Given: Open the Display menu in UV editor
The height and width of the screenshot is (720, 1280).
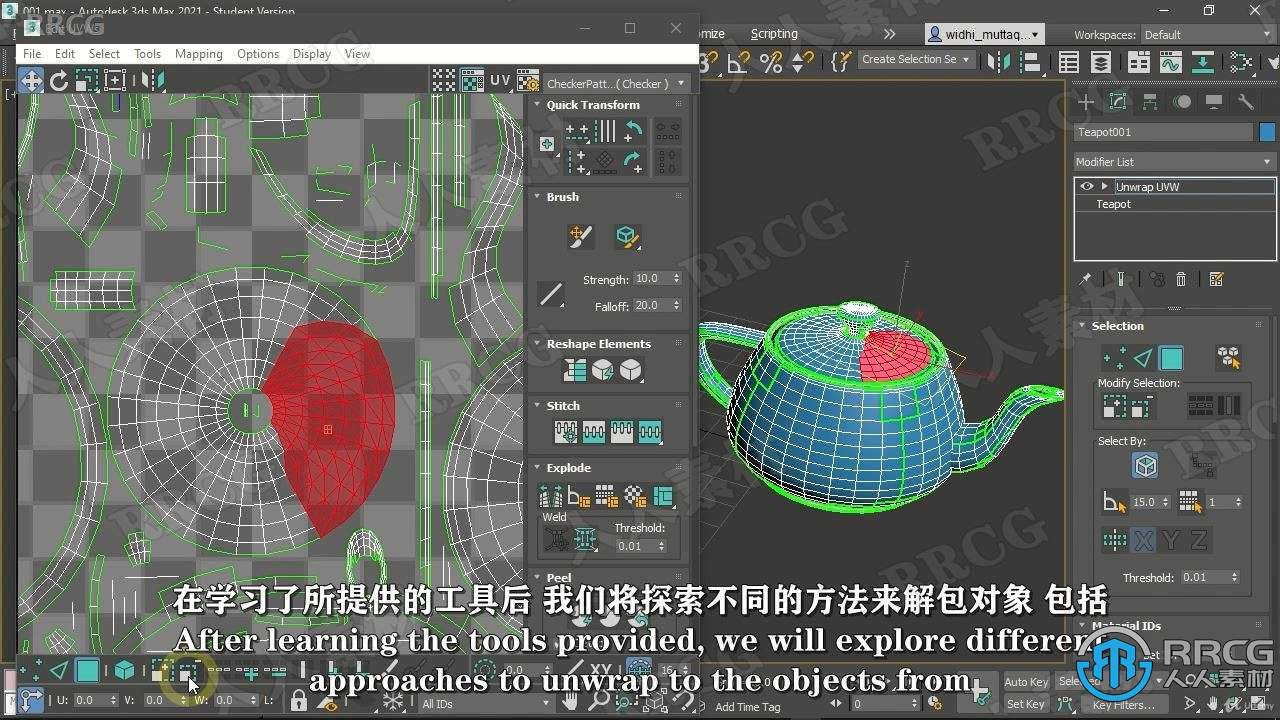Looking at the screenshot, I should click(312, 54).
